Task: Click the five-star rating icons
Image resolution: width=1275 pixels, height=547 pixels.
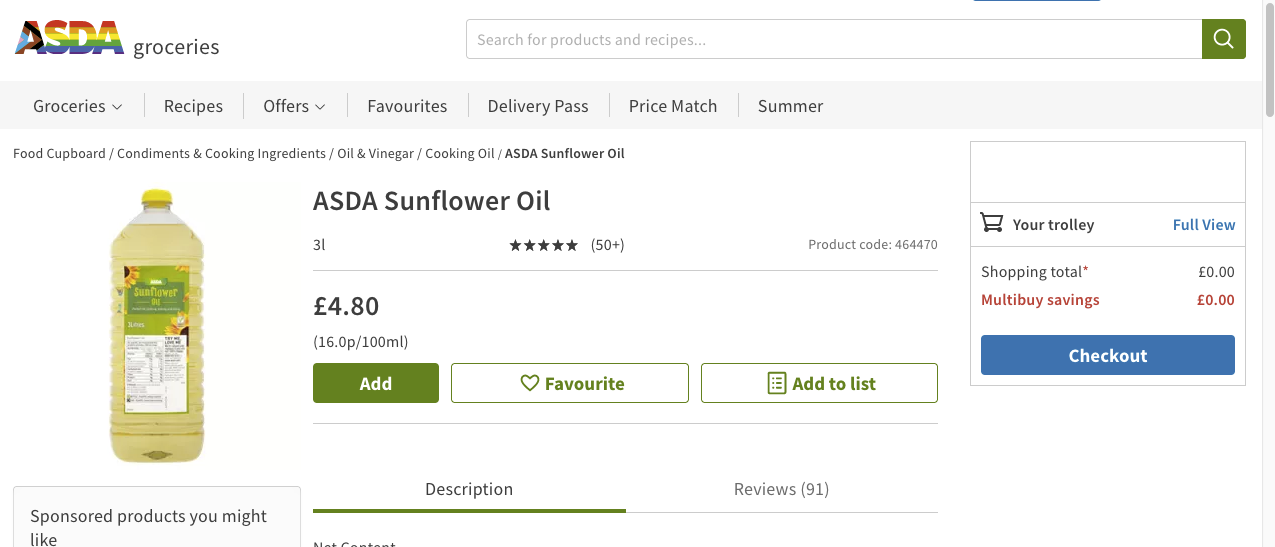Action: tap(543, 245)
